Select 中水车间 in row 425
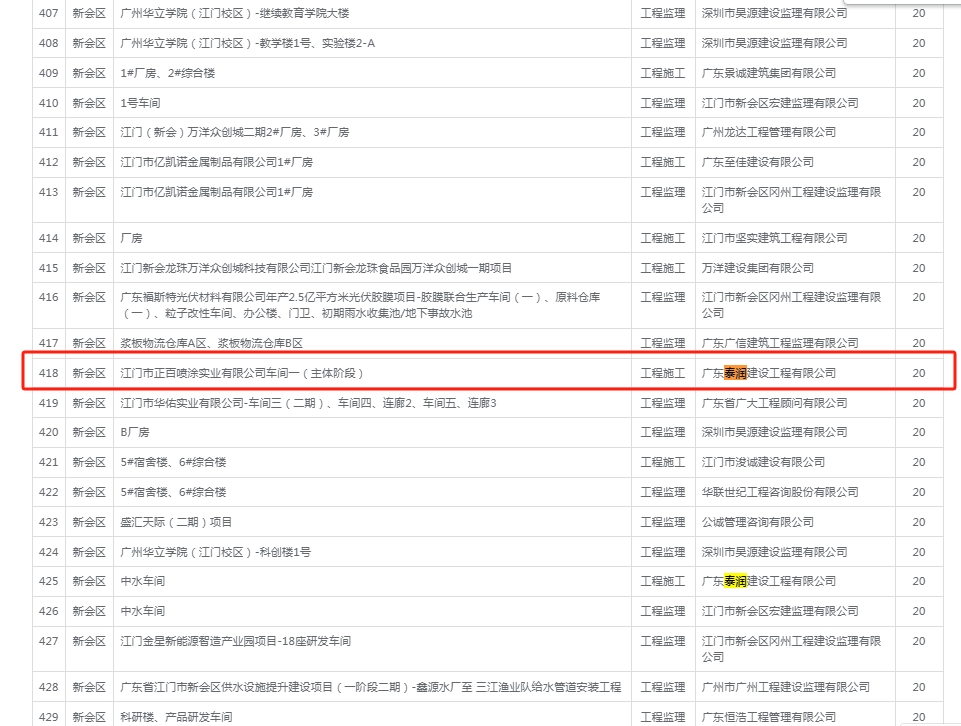The width and height of the screenshot is (961, 726). point(142,581)
